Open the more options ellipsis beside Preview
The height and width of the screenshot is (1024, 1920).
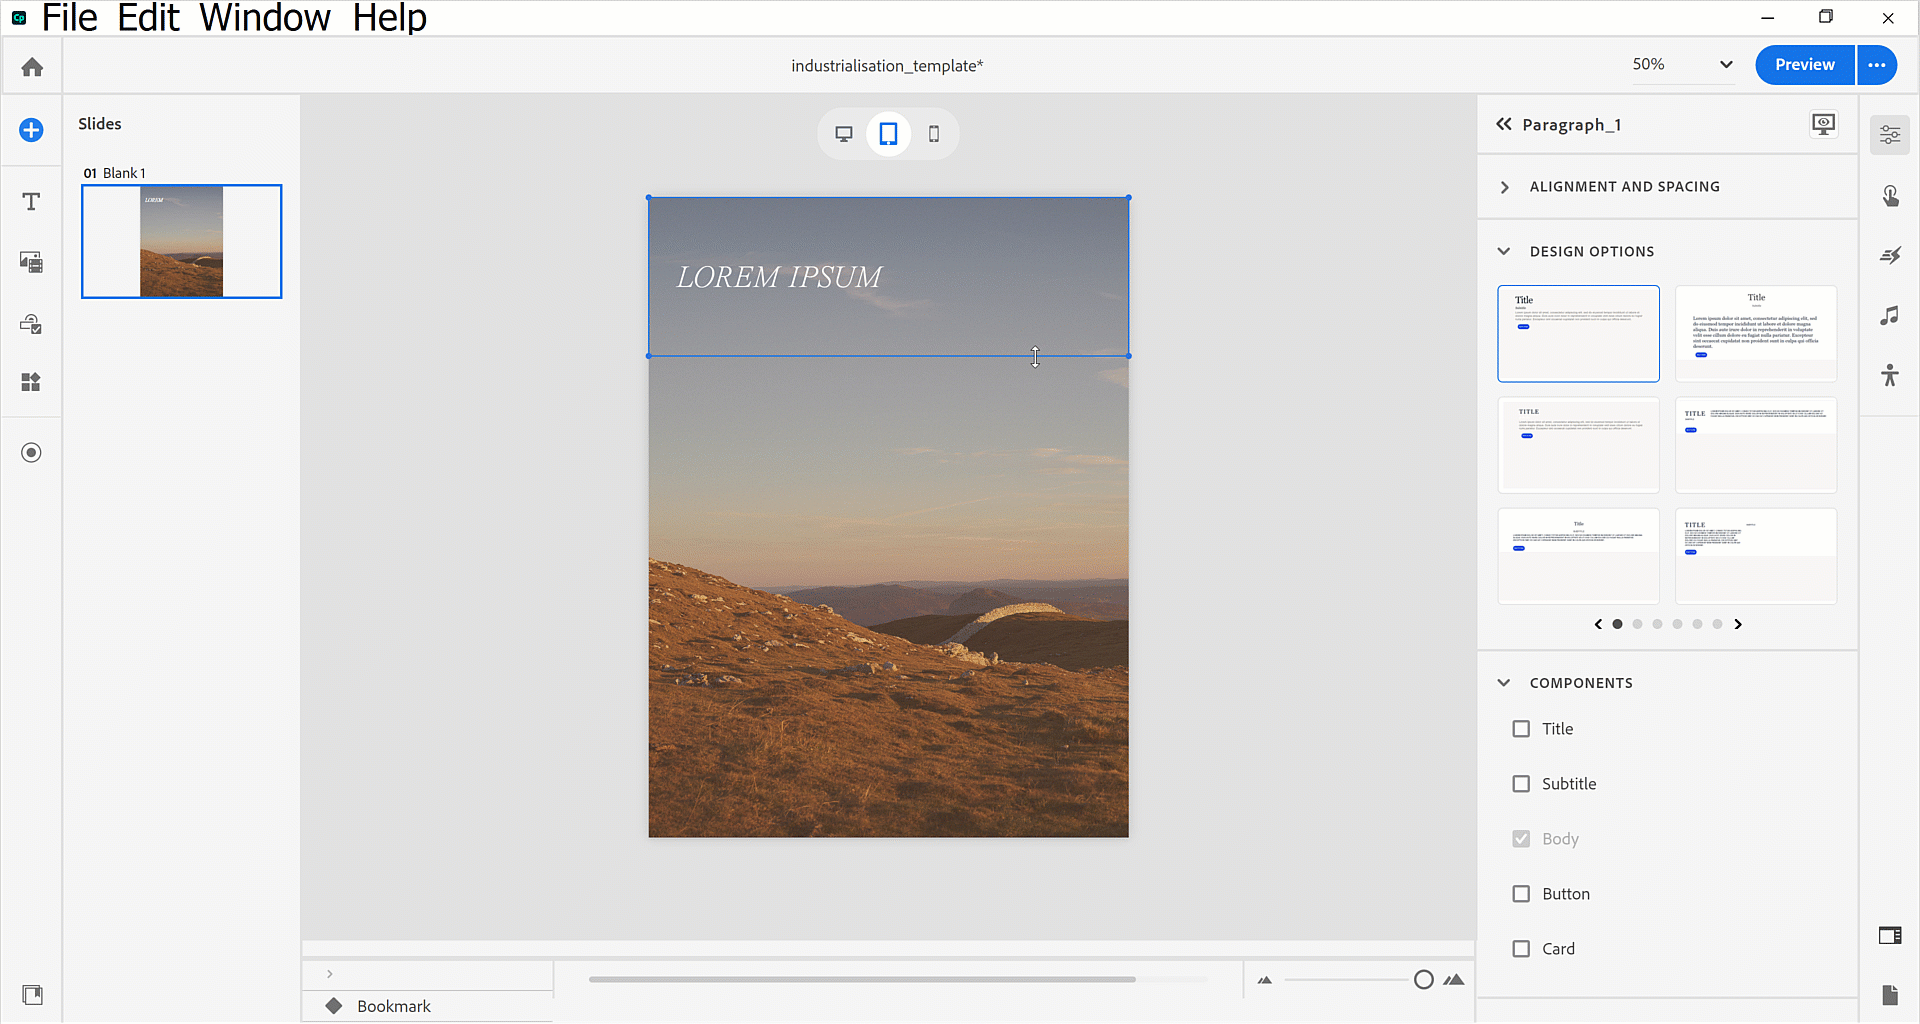pos(1877,65)
